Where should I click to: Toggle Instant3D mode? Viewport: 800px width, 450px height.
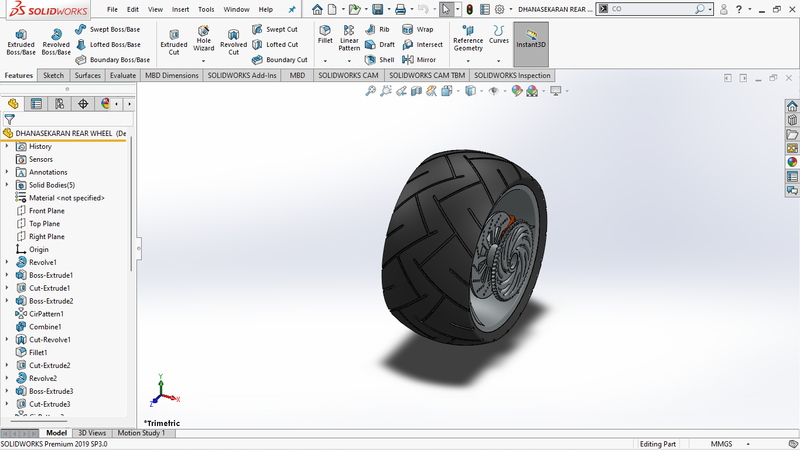(531, 40)
